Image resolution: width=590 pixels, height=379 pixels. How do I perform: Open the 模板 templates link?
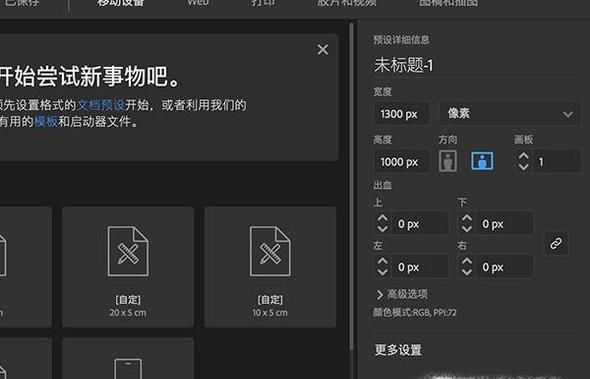[x=46, y=121]
